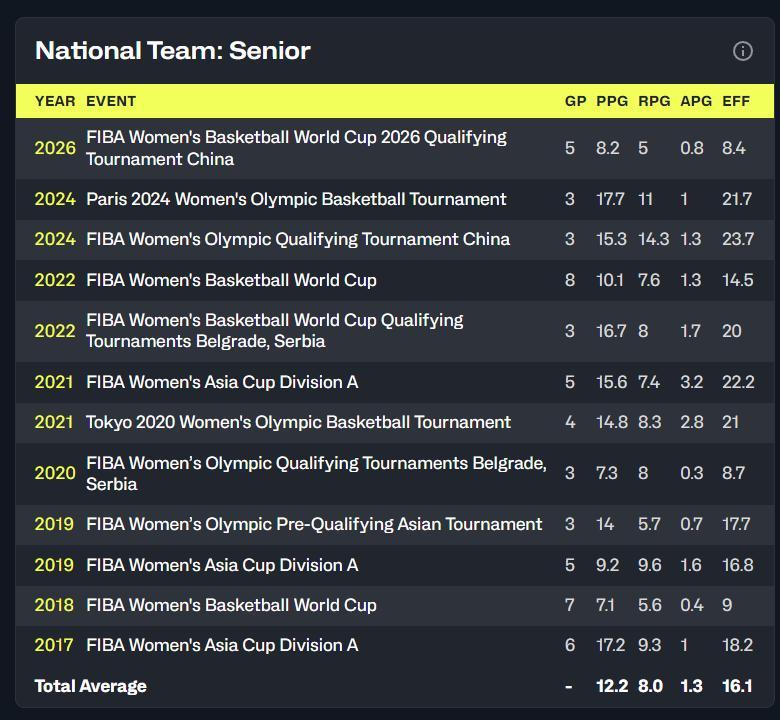This screenshot has height=720, width=780.
Task: Open the 2022 FIBA Women's Basketball World Cup event
Action: click(231, 280)
